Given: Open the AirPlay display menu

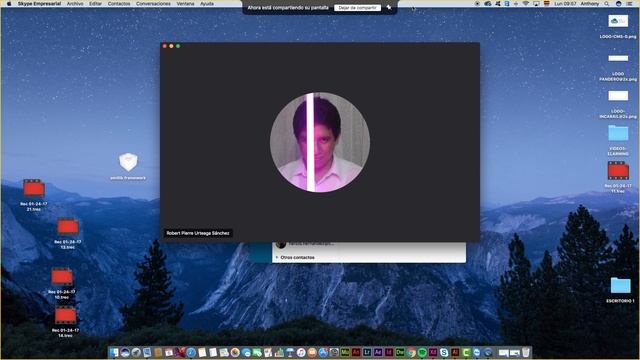Looking at the screenshot, I should tap(536, 4).
